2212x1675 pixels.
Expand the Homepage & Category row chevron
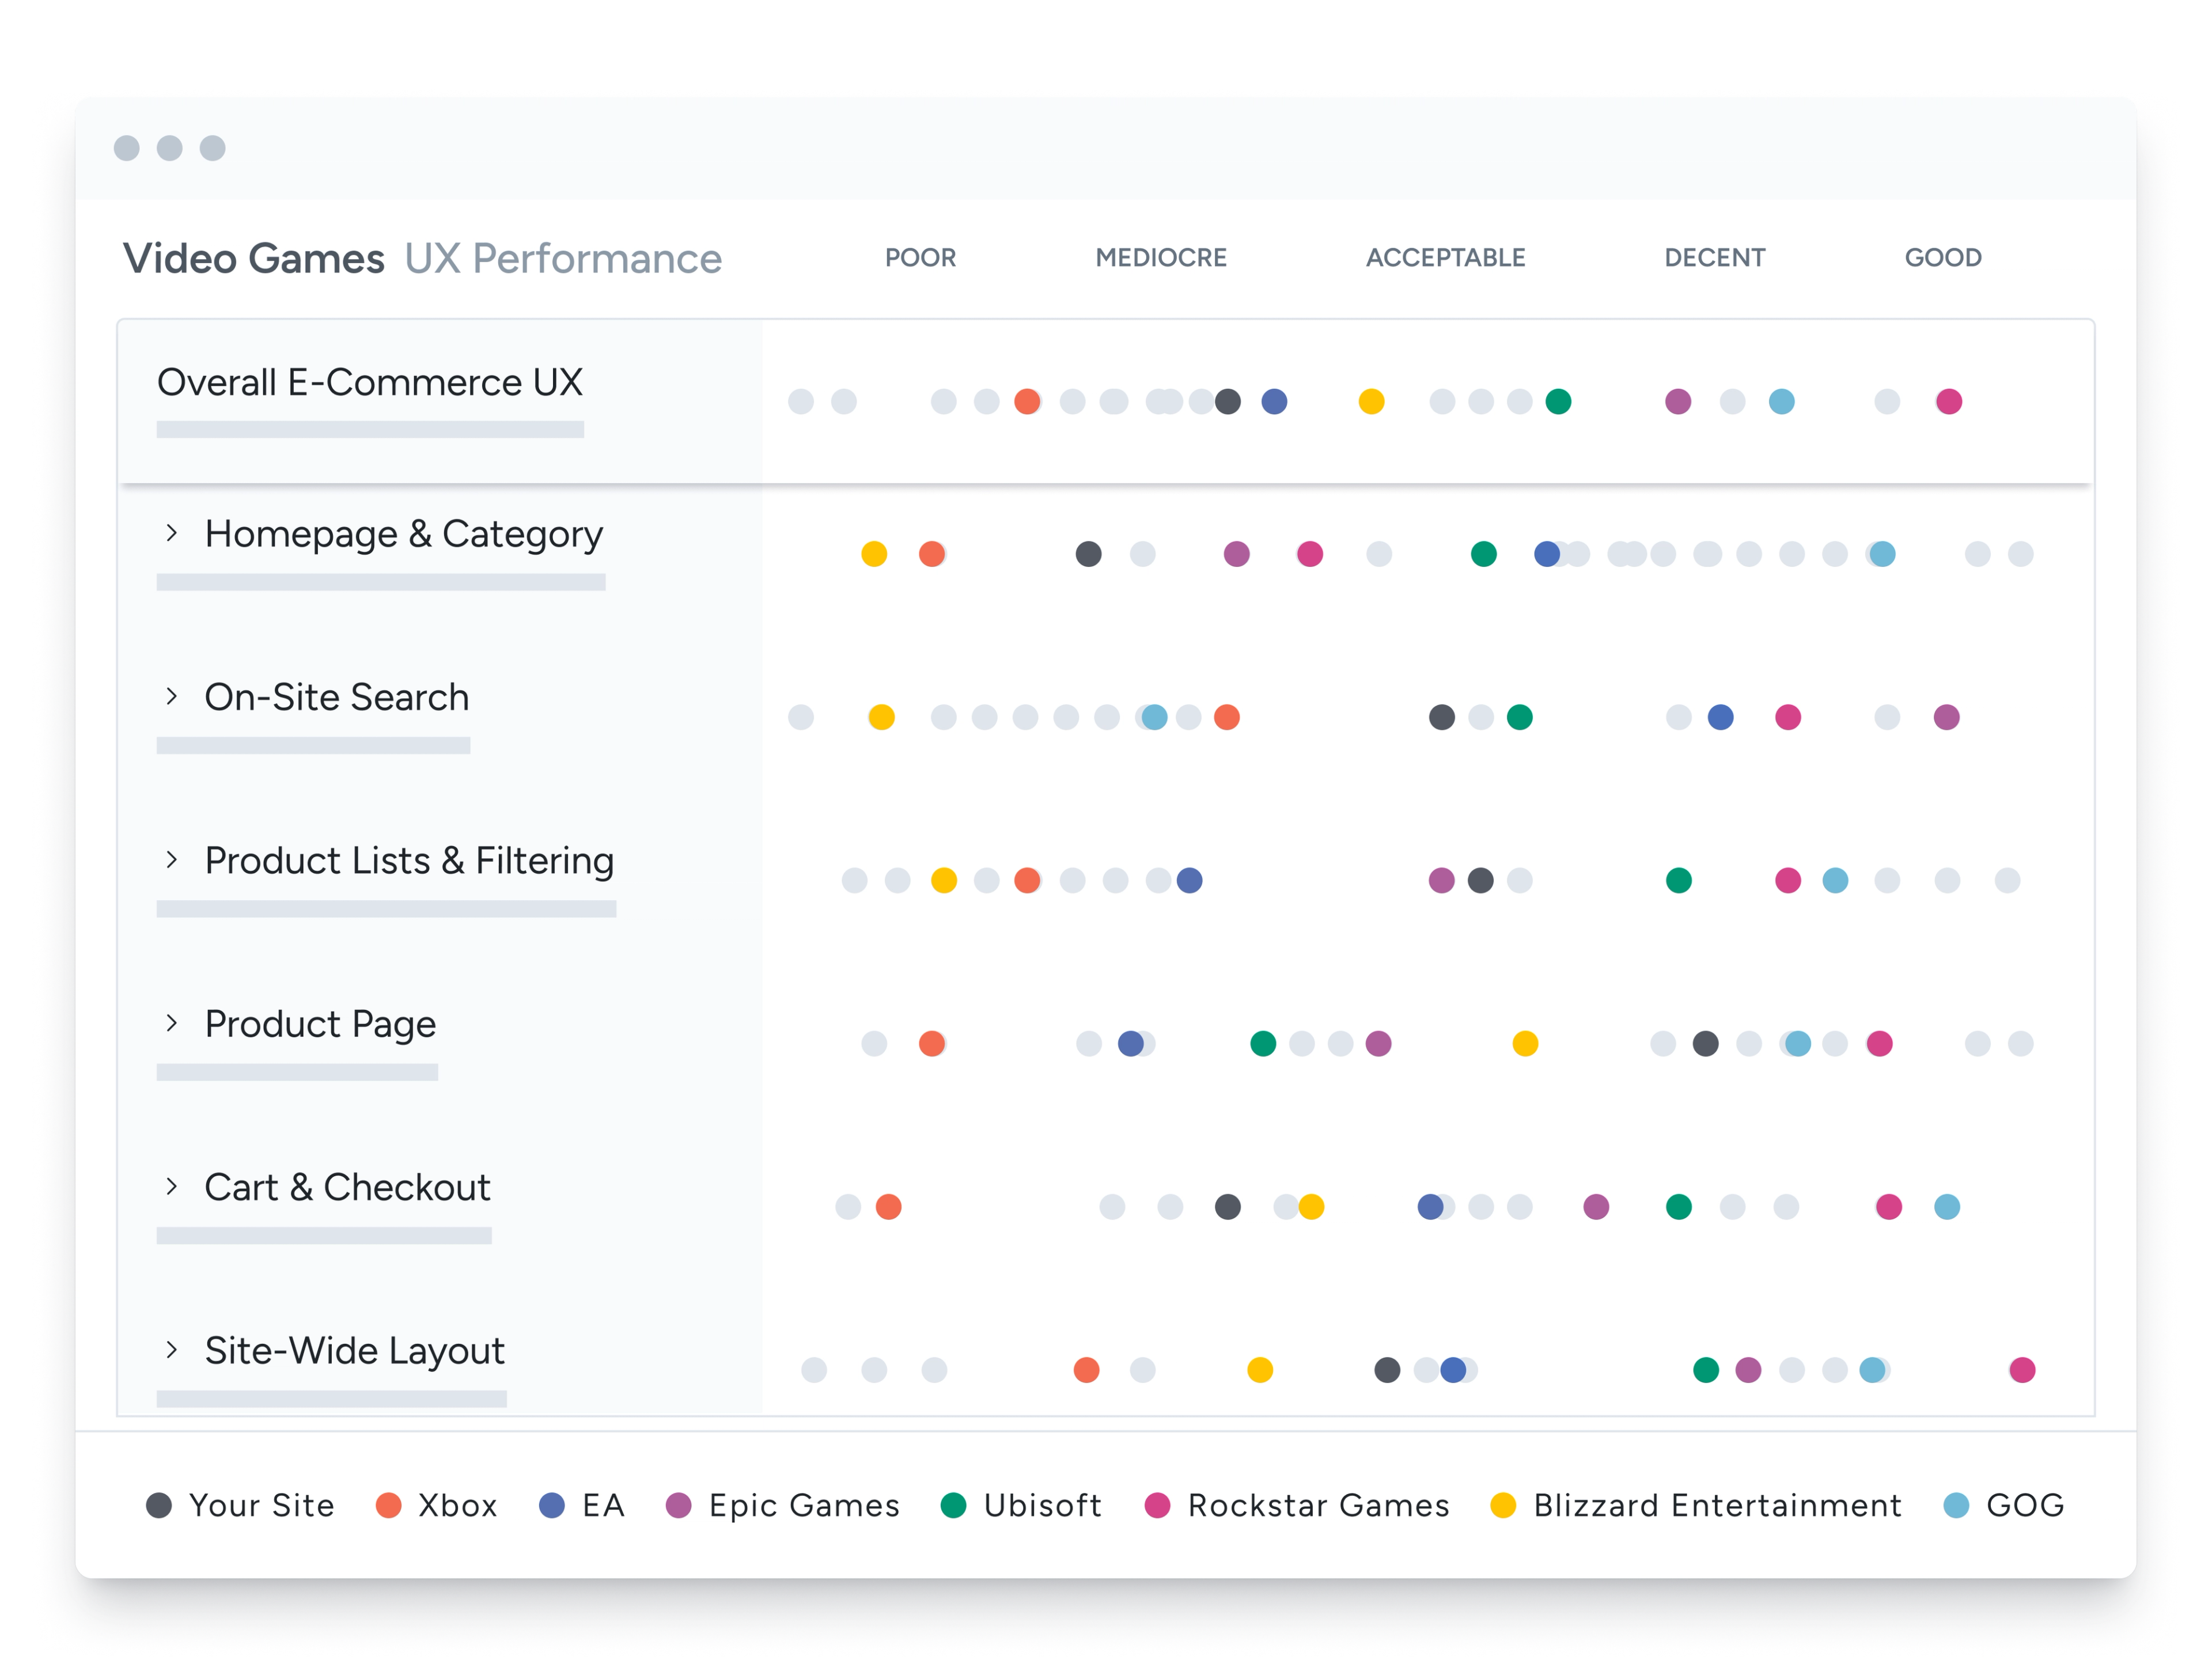coord(172,533)
